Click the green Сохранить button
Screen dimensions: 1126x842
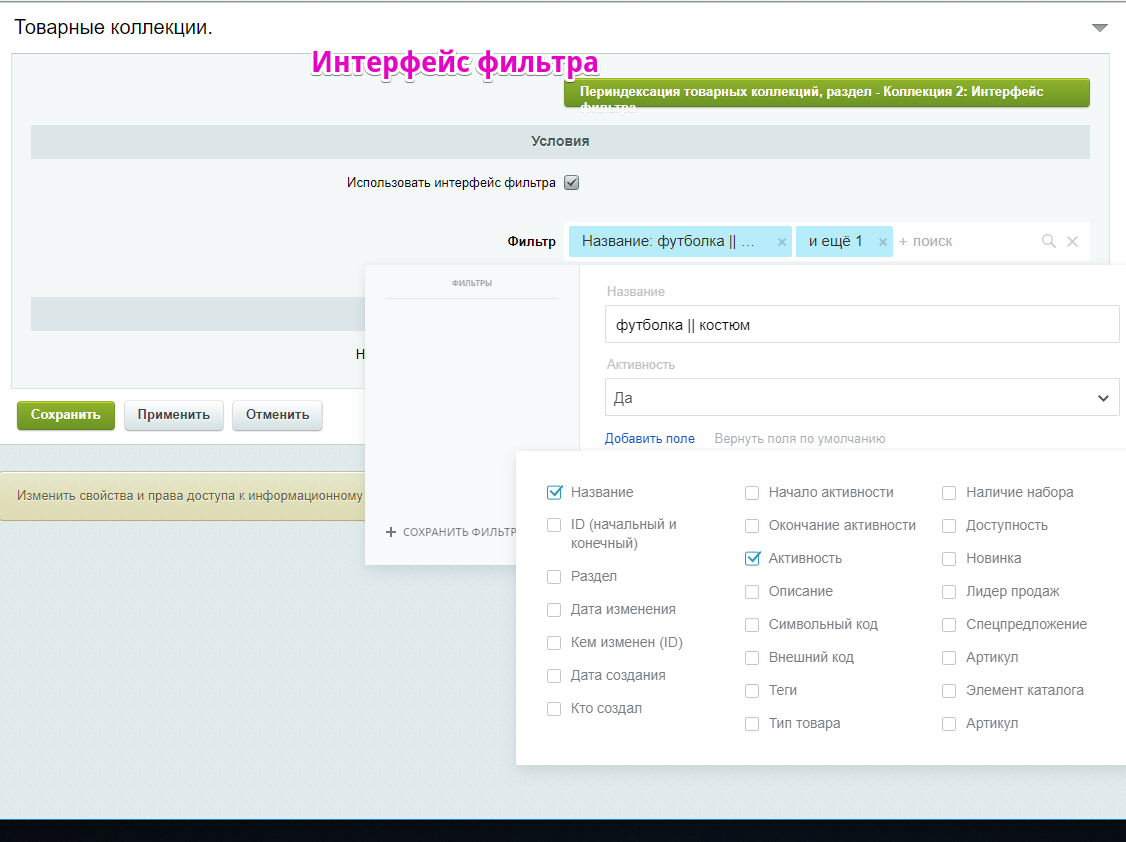65,415
